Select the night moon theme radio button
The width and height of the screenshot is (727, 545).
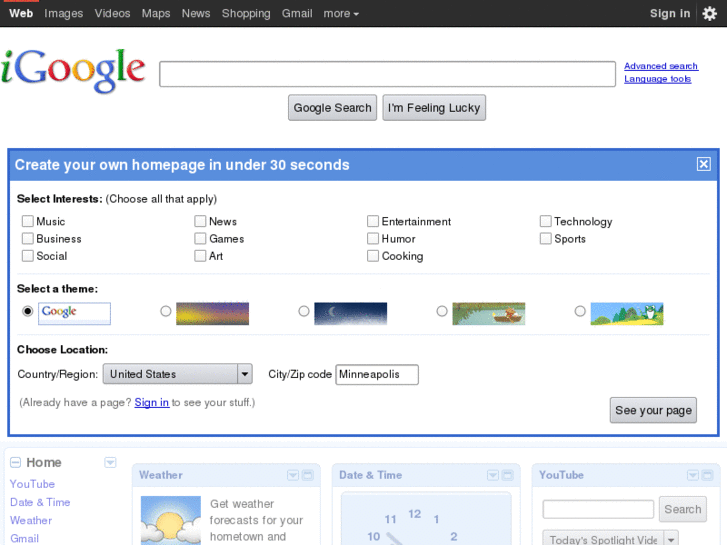pos(304,311)
